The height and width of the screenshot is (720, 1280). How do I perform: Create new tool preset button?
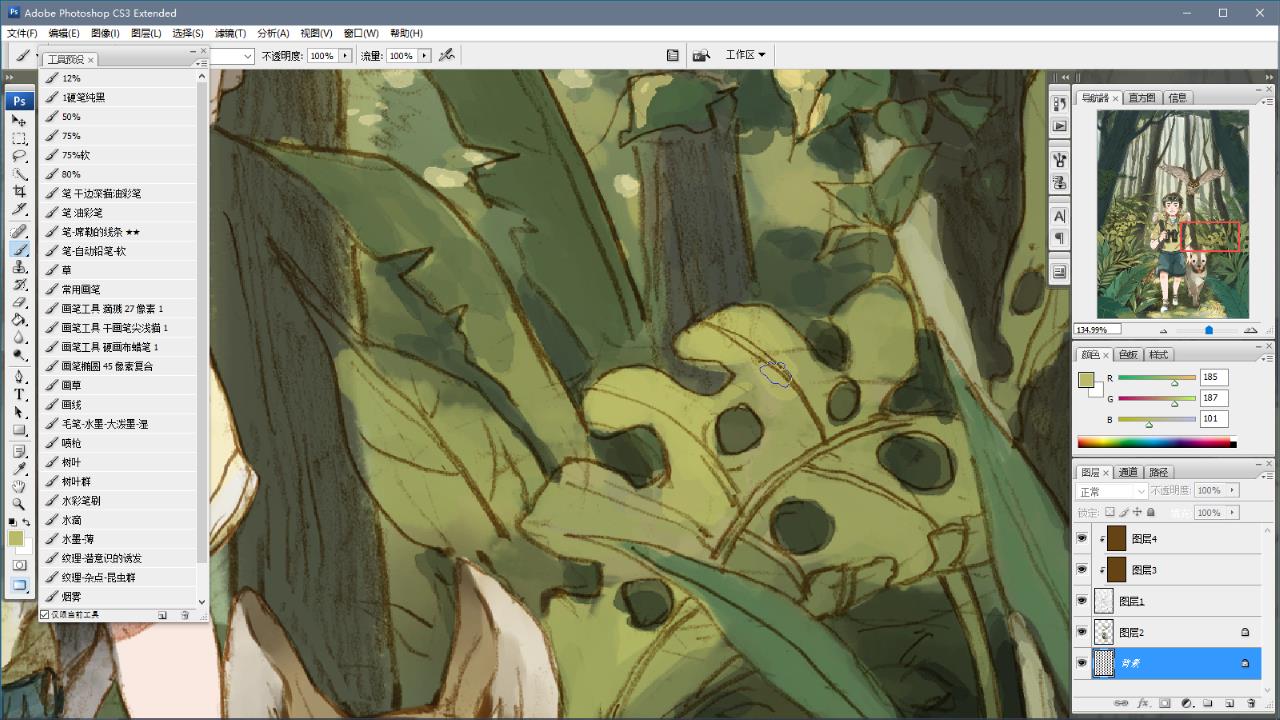tap(162, 615)
